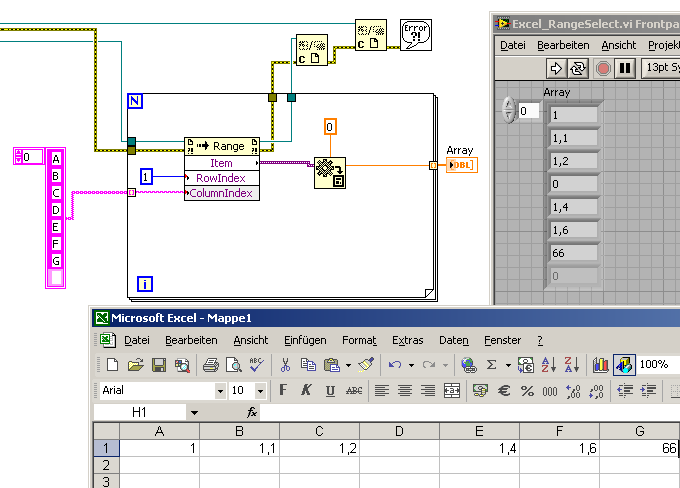Click Merge and Center icon

(451, 391)
